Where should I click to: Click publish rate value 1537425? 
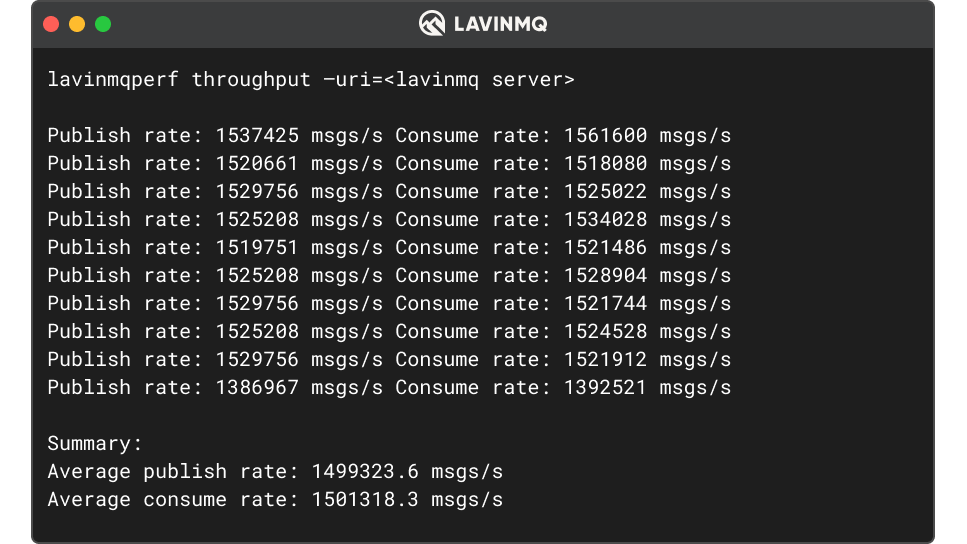(257, 135)
